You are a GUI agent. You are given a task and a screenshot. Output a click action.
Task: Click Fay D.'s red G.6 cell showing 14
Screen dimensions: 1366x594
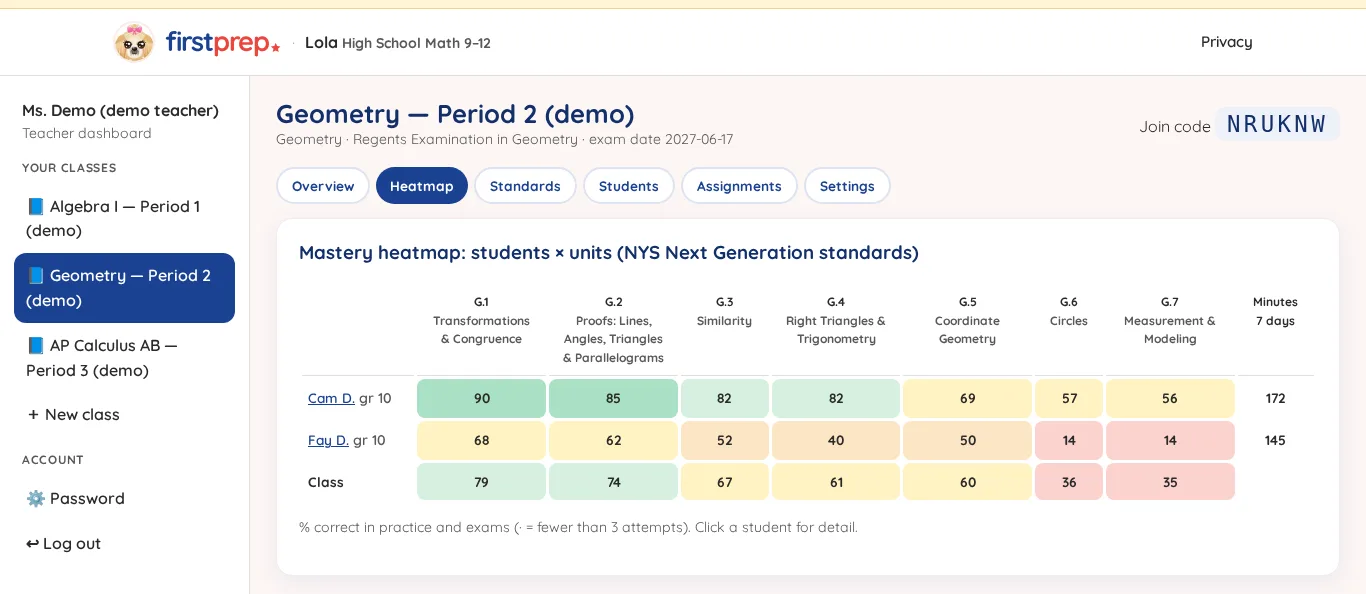coord(1069,440)
